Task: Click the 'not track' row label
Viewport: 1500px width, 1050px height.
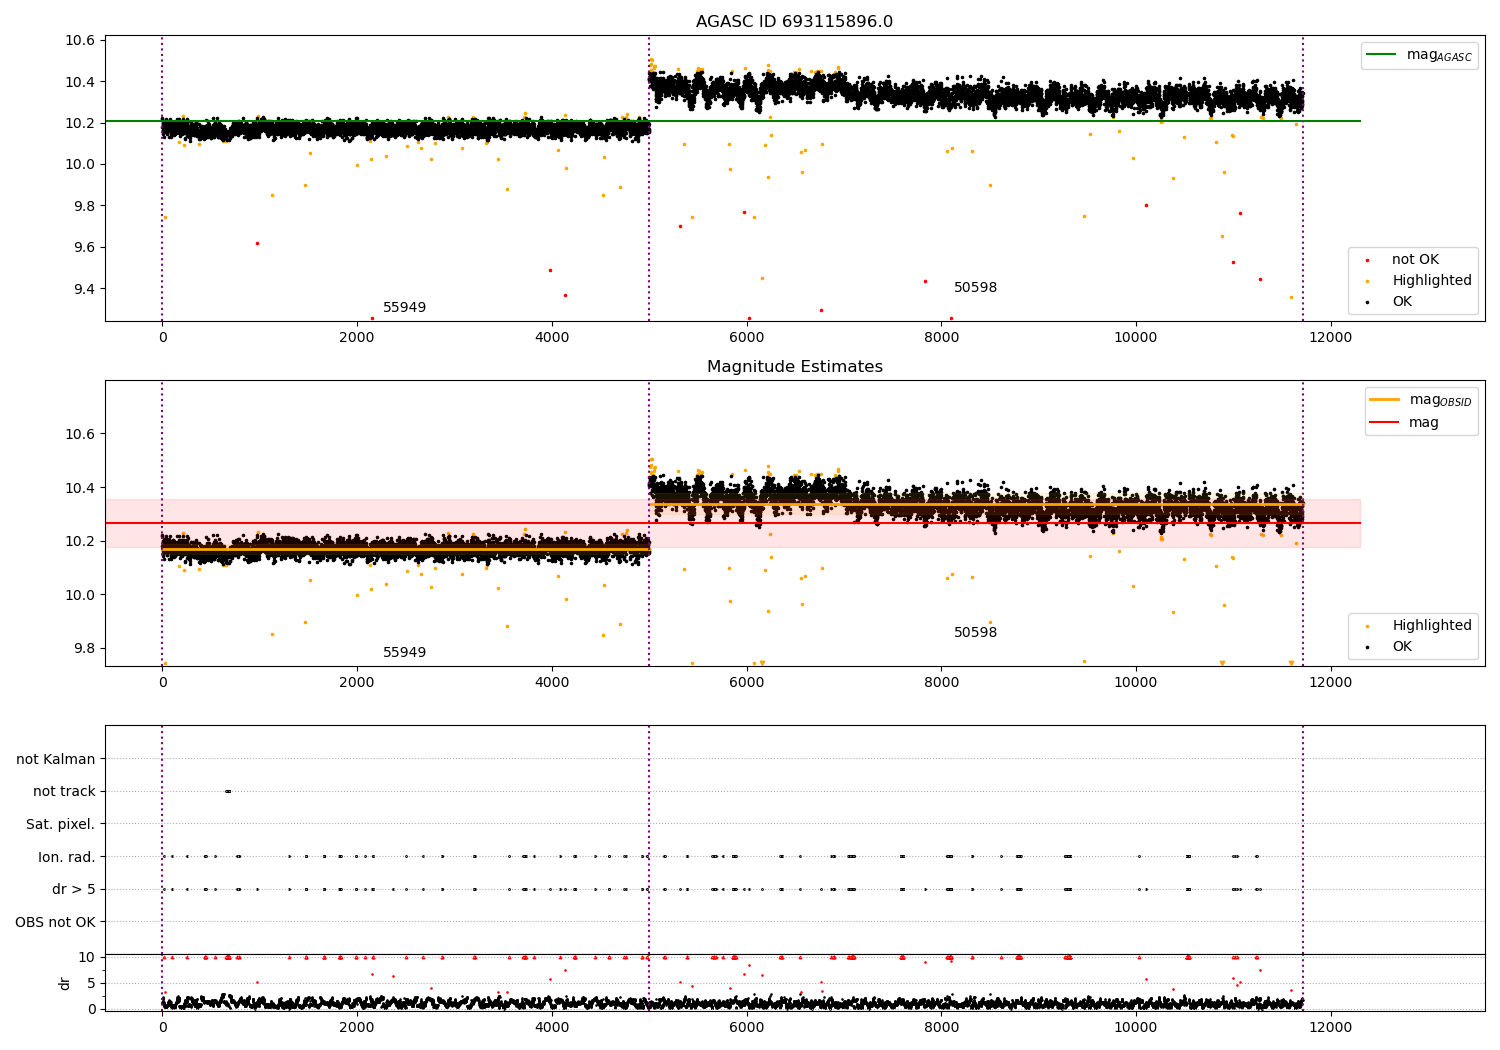Action: (64, 792)
